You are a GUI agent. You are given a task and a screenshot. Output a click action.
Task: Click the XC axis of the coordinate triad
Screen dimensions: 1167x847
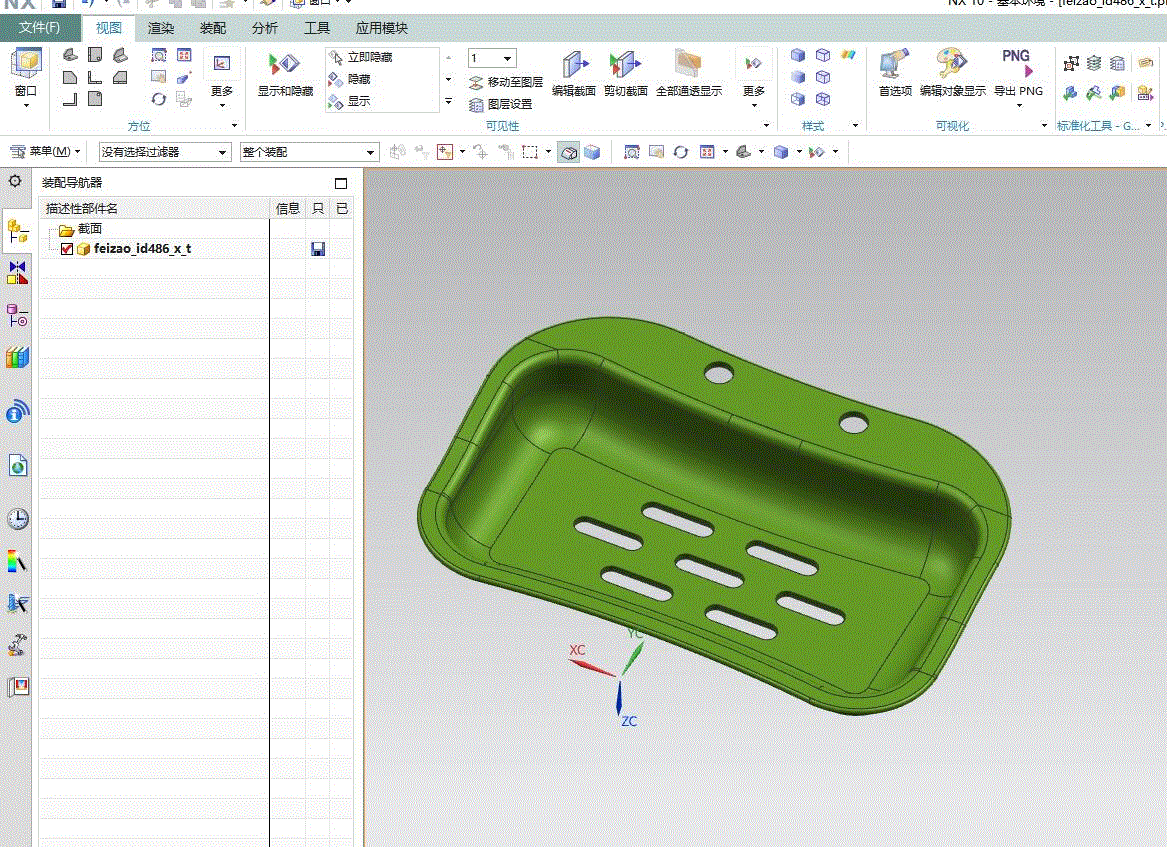592,667
